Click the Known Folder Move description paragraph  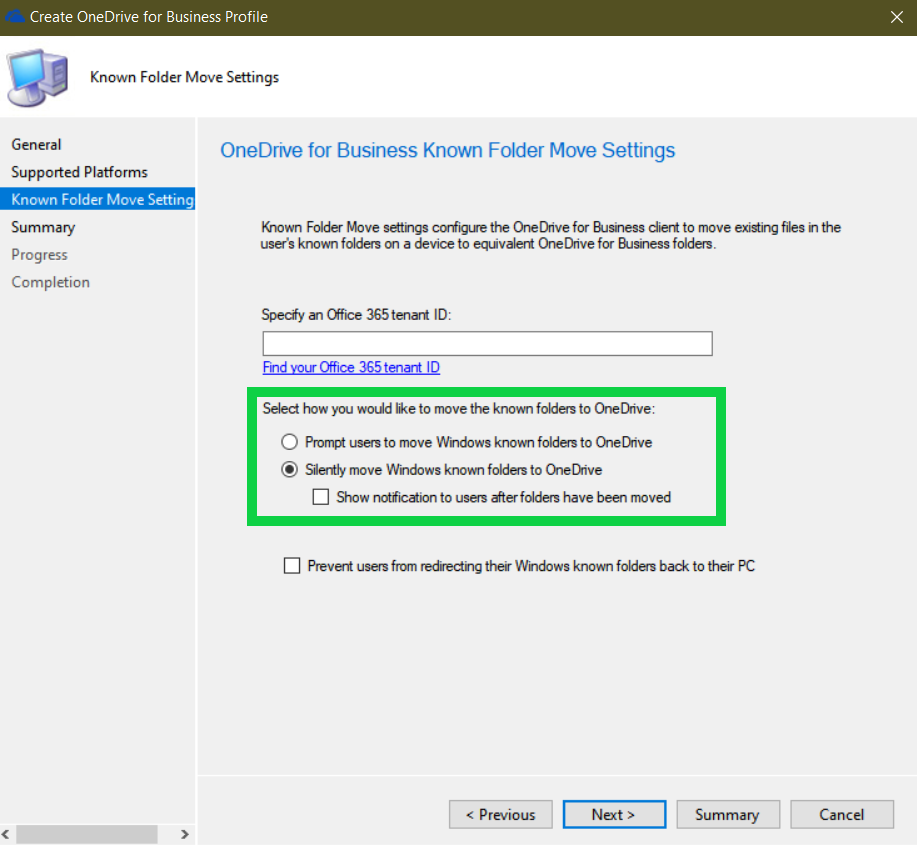pos(550,235)
